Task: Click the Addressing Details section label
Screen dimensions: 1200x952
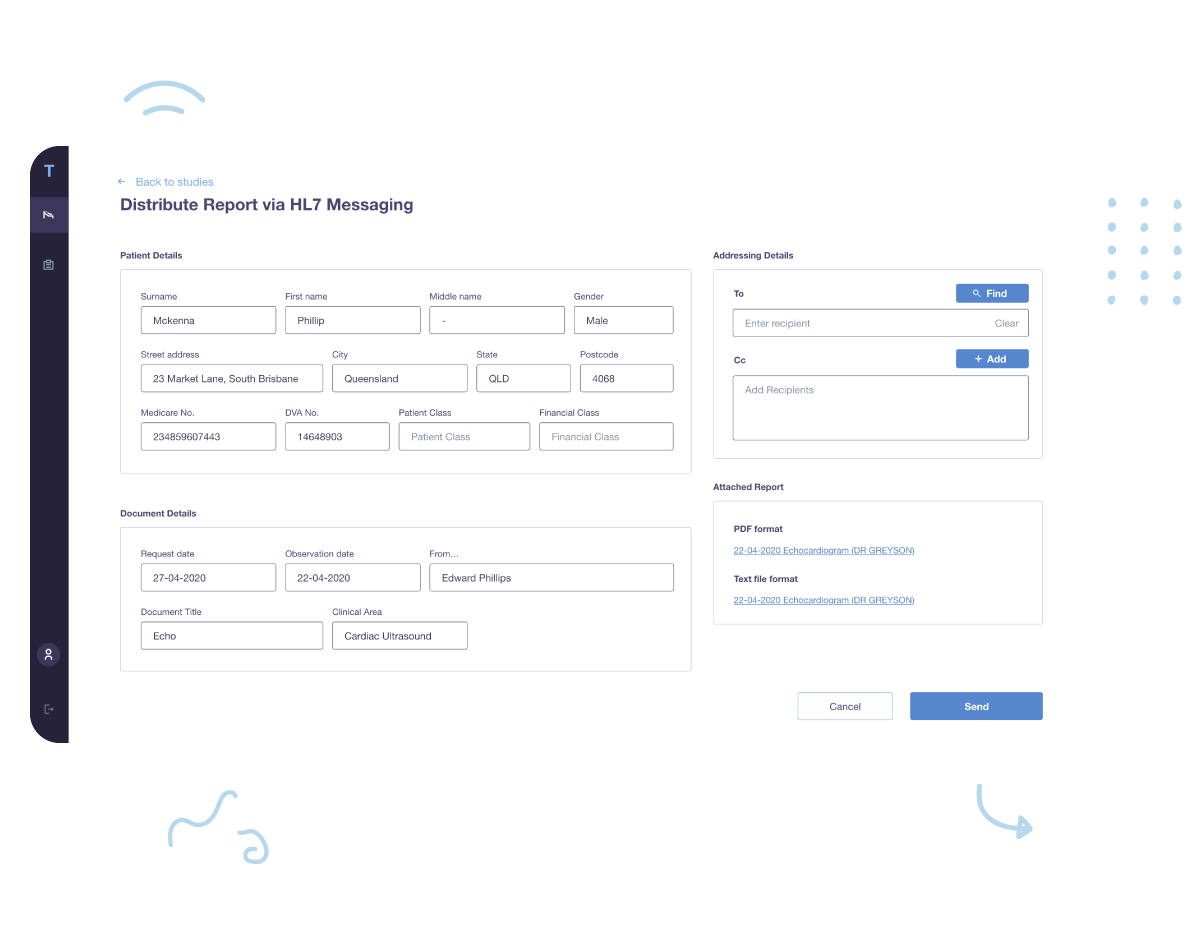Action: (x=753, y=256)
